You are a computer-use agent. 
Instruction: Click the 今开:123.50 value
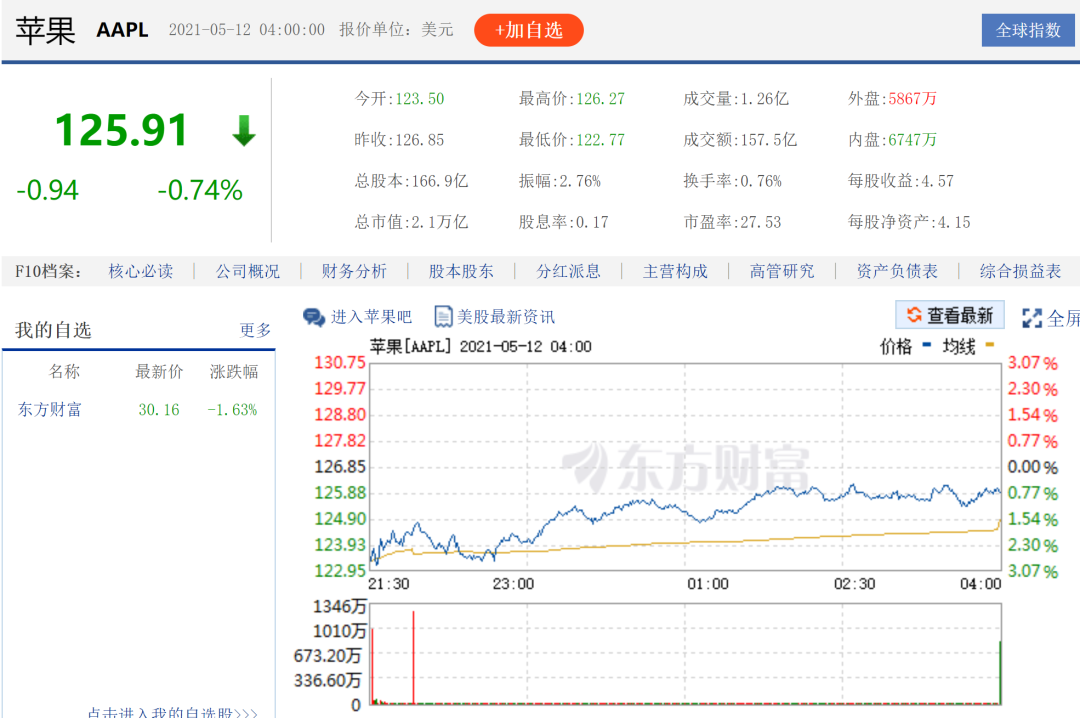[x=399, y=99]
